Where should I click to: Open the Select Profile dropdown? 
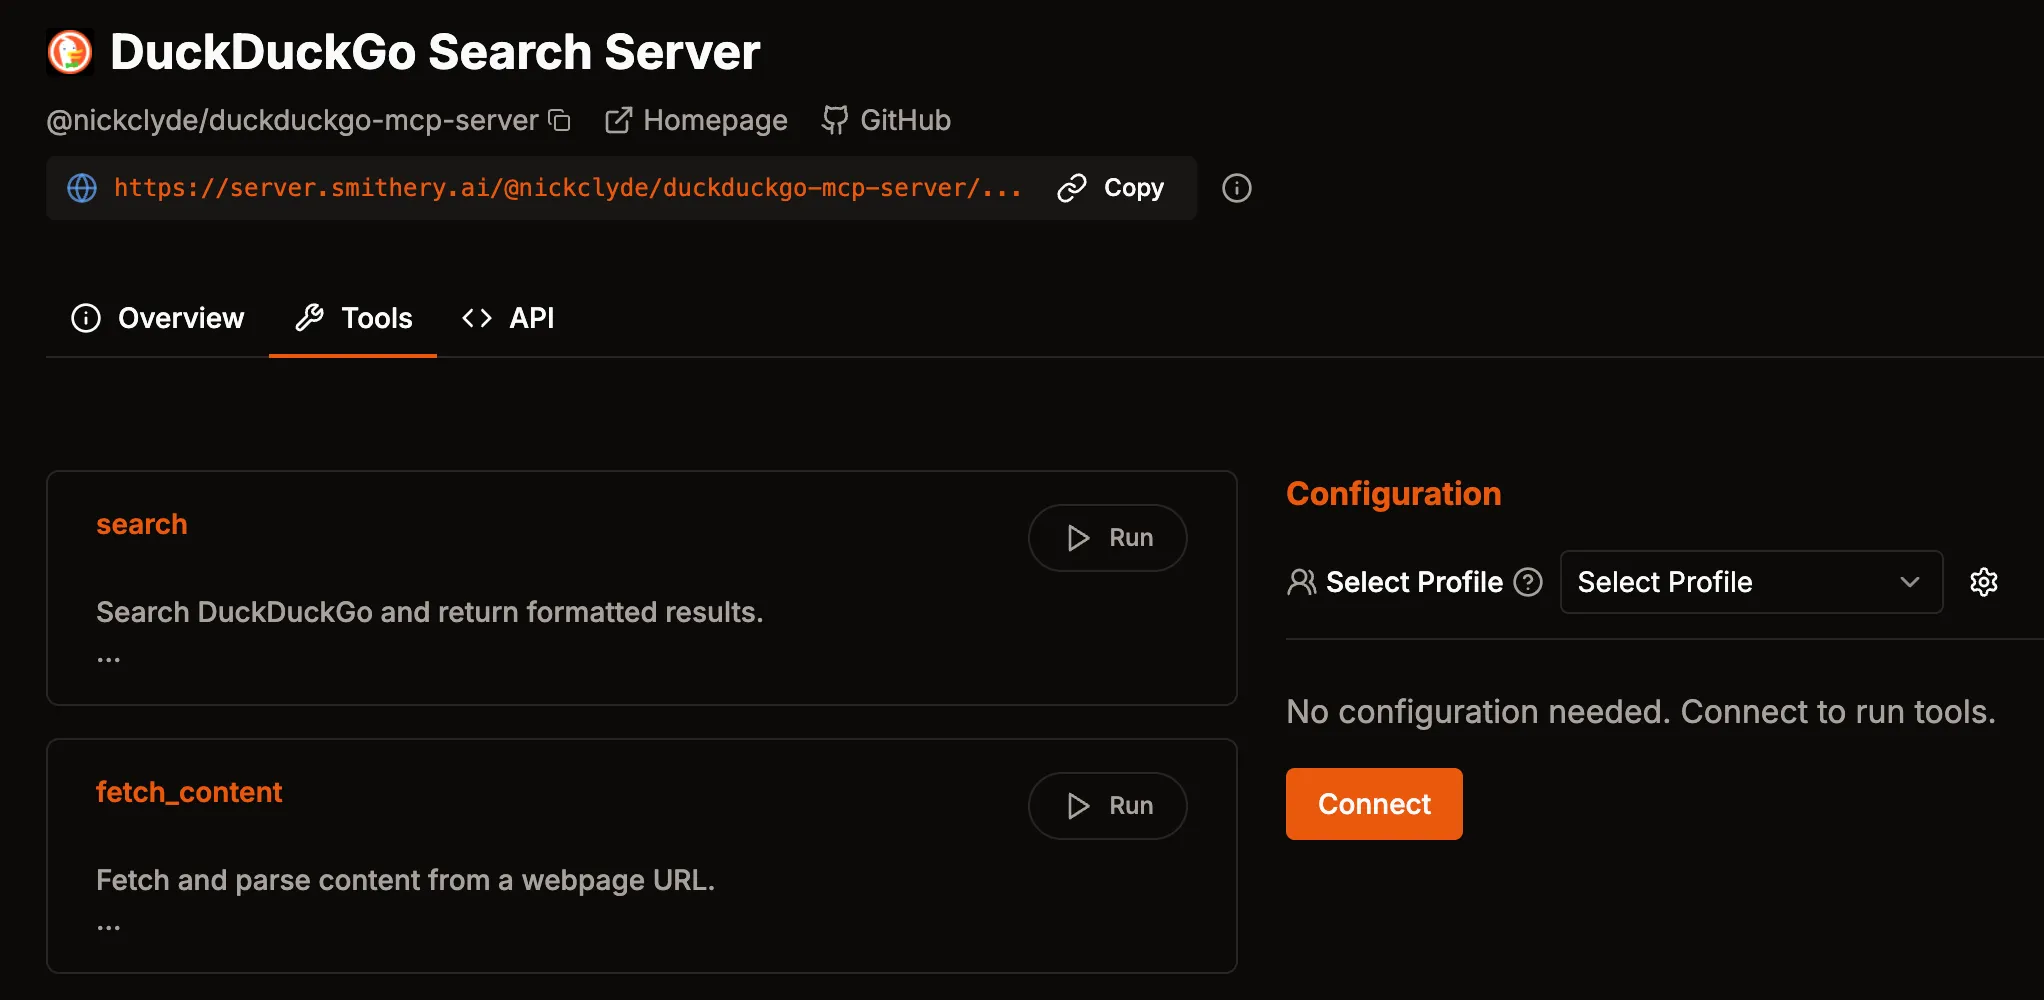click(1751, 582)
